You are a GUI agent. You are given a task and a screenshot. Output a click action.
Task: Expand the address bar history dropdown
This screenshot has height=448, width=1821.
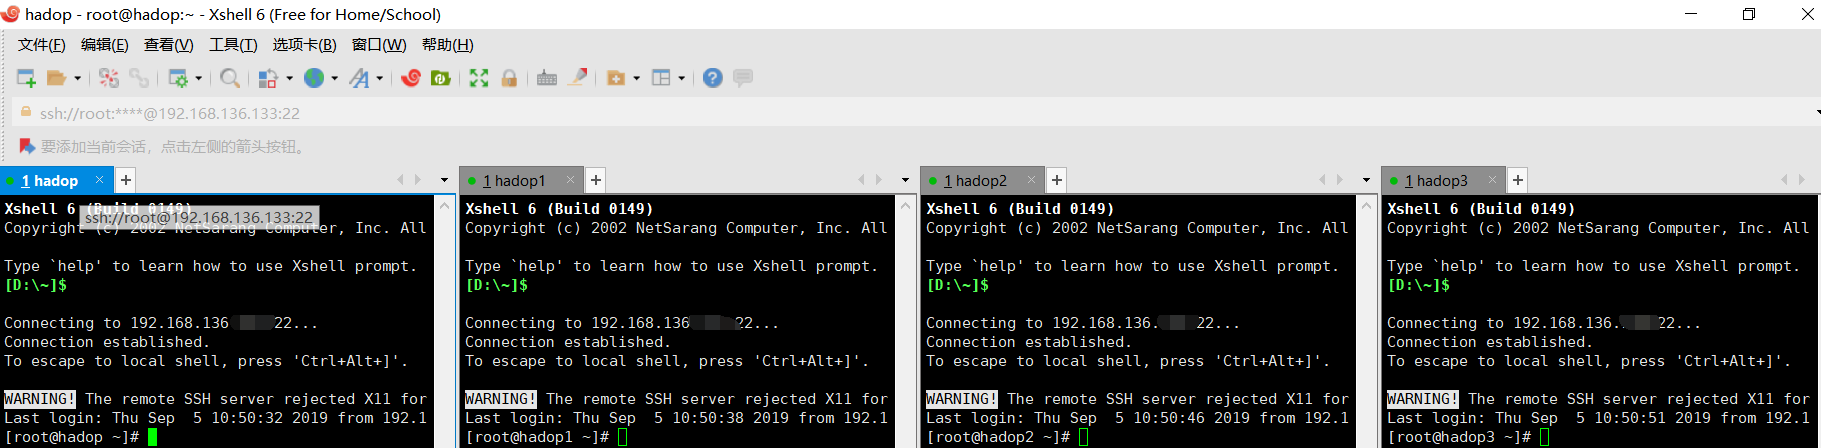pyautogui.click(x=1817, y=113)
